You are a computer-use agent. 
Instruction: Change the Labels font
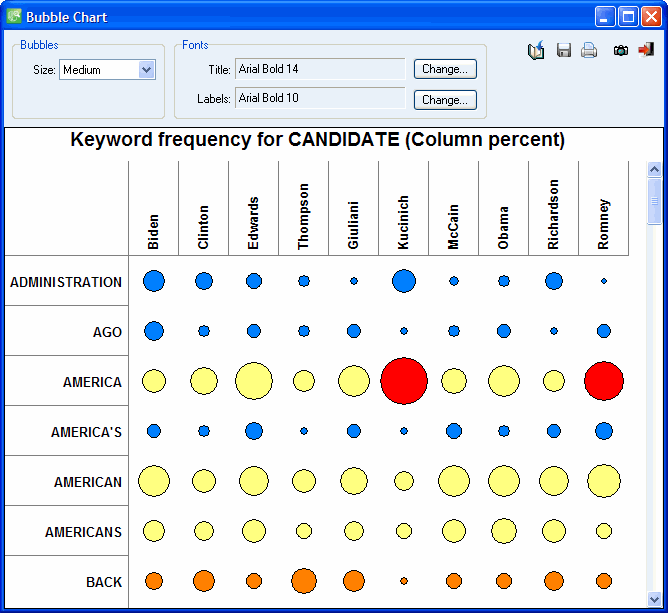(x=445, y=100)
